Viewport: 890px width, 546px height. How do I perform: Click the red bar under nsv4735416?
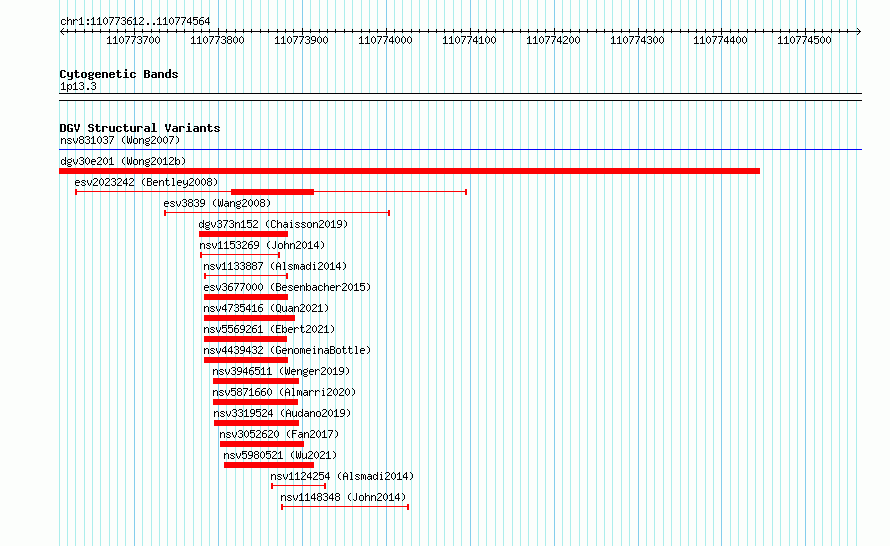[249, 318]
